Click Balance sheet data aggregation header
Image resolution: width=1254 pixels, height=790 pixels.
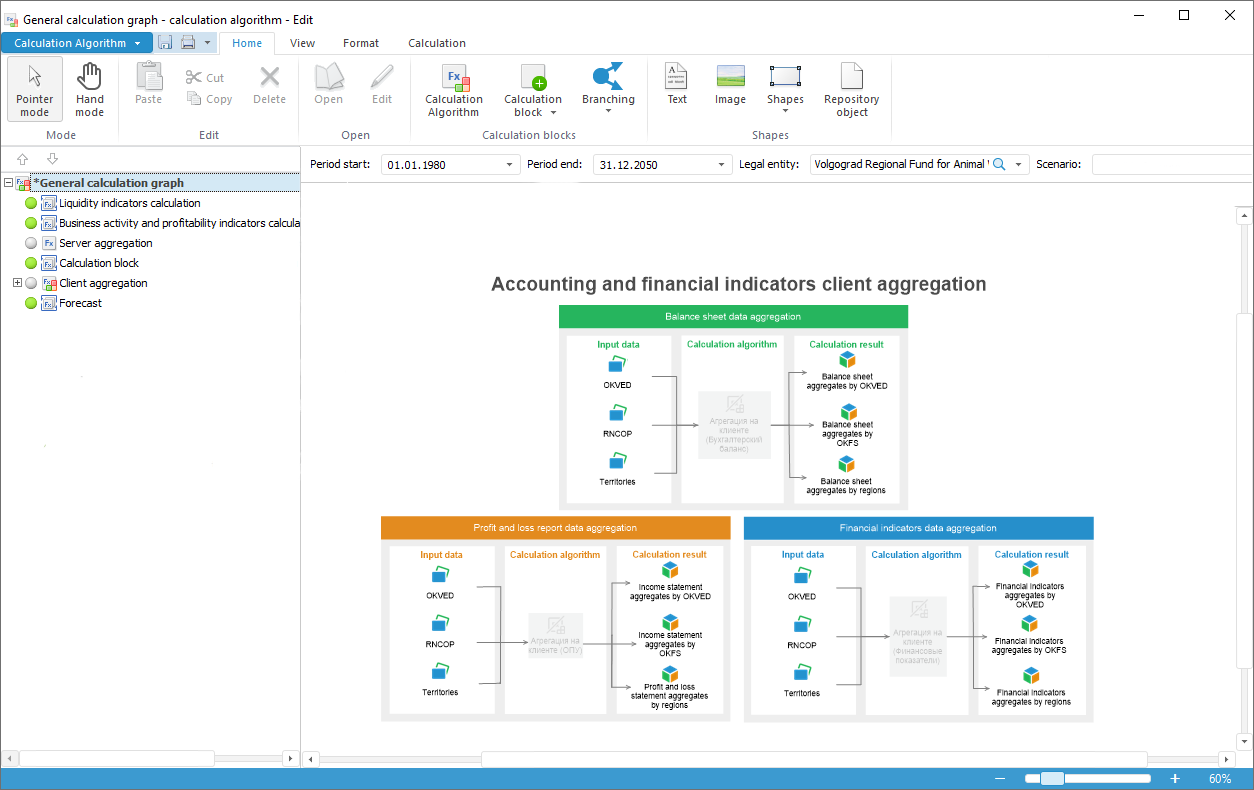point(733,316)
